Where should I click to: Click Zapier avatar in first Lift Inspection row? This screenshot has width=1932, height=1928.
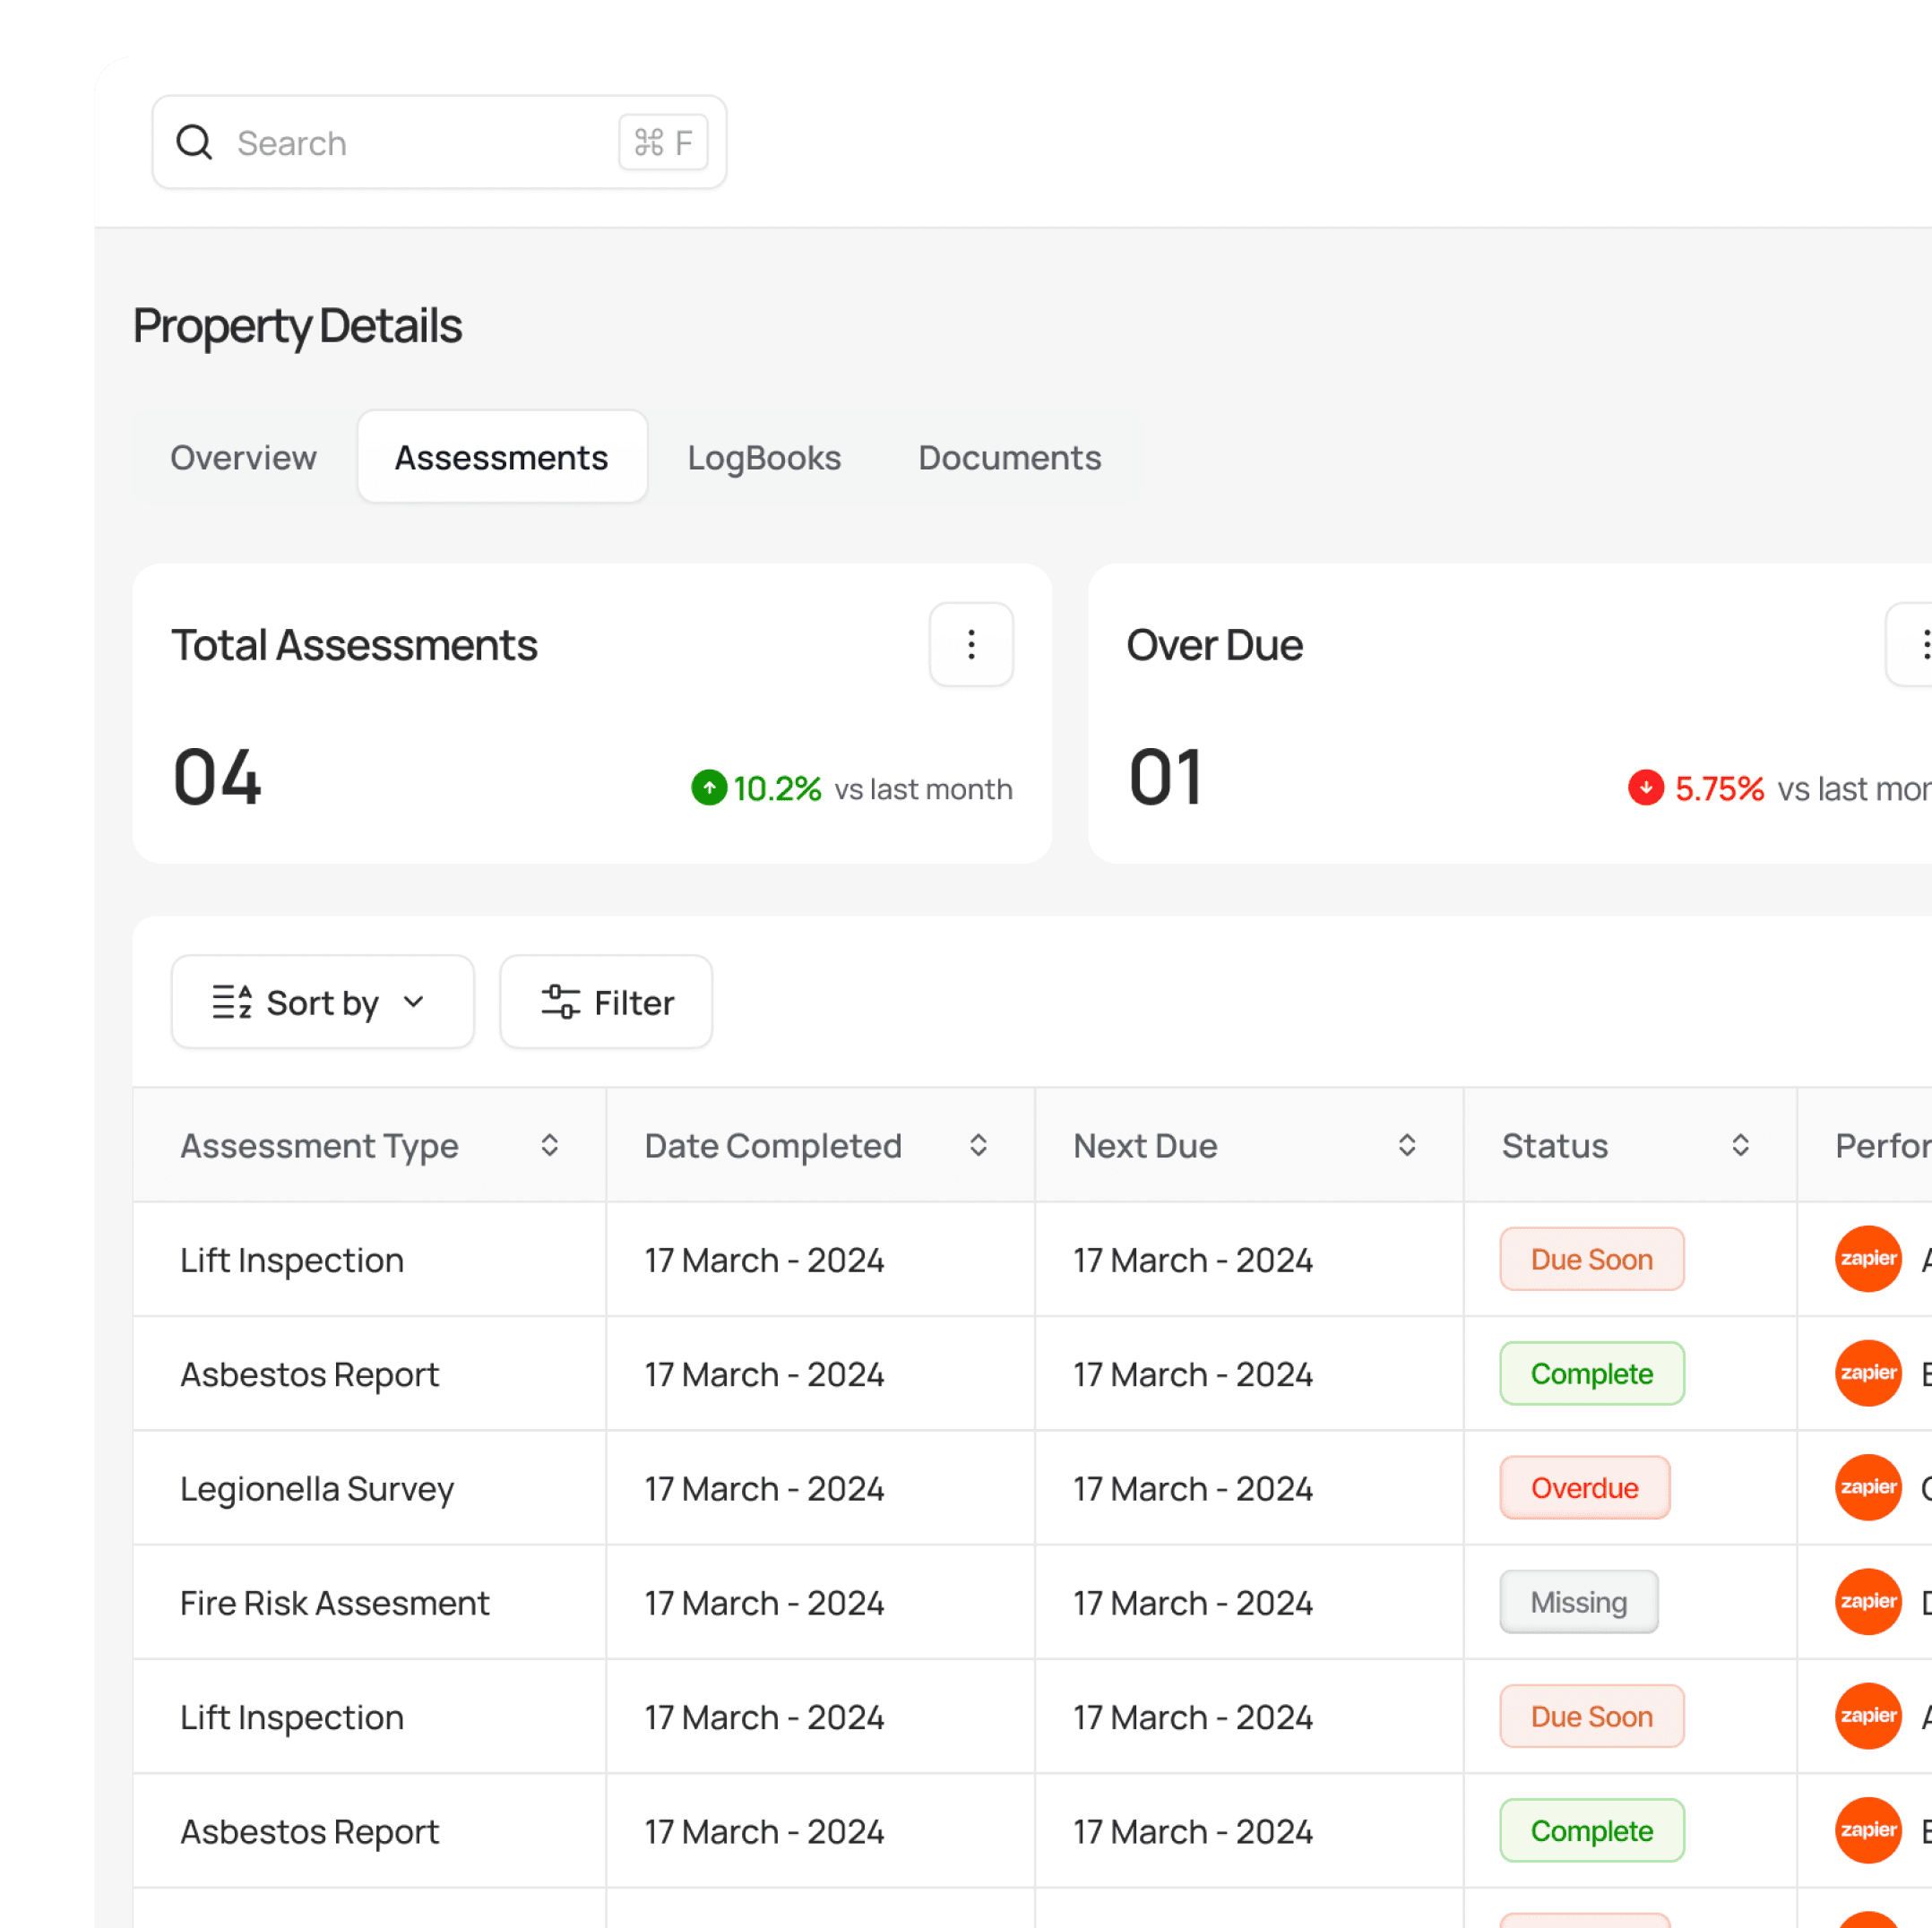1868,1259
